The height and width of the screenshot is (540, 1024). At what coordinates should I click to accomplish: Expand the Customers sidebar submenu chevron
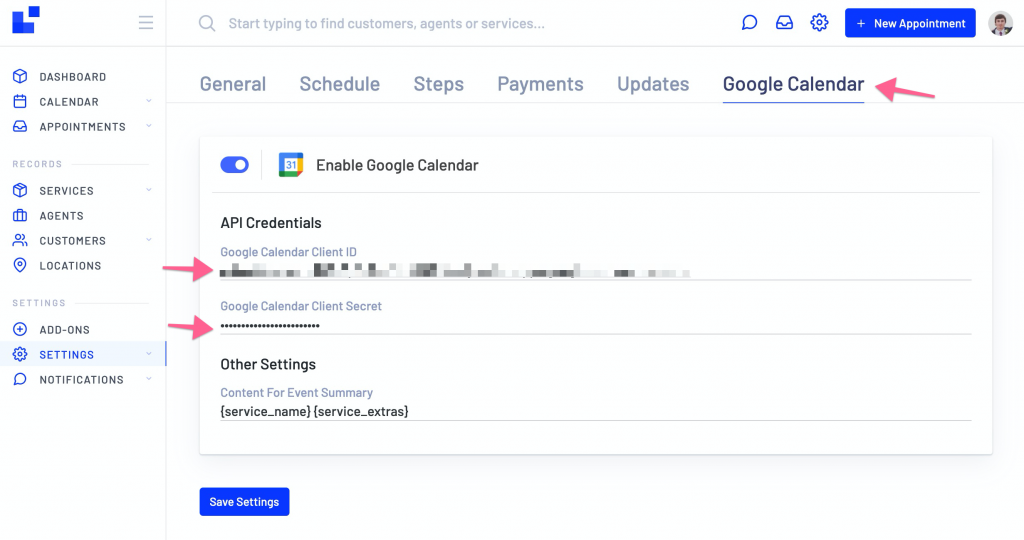coord(149,240)
